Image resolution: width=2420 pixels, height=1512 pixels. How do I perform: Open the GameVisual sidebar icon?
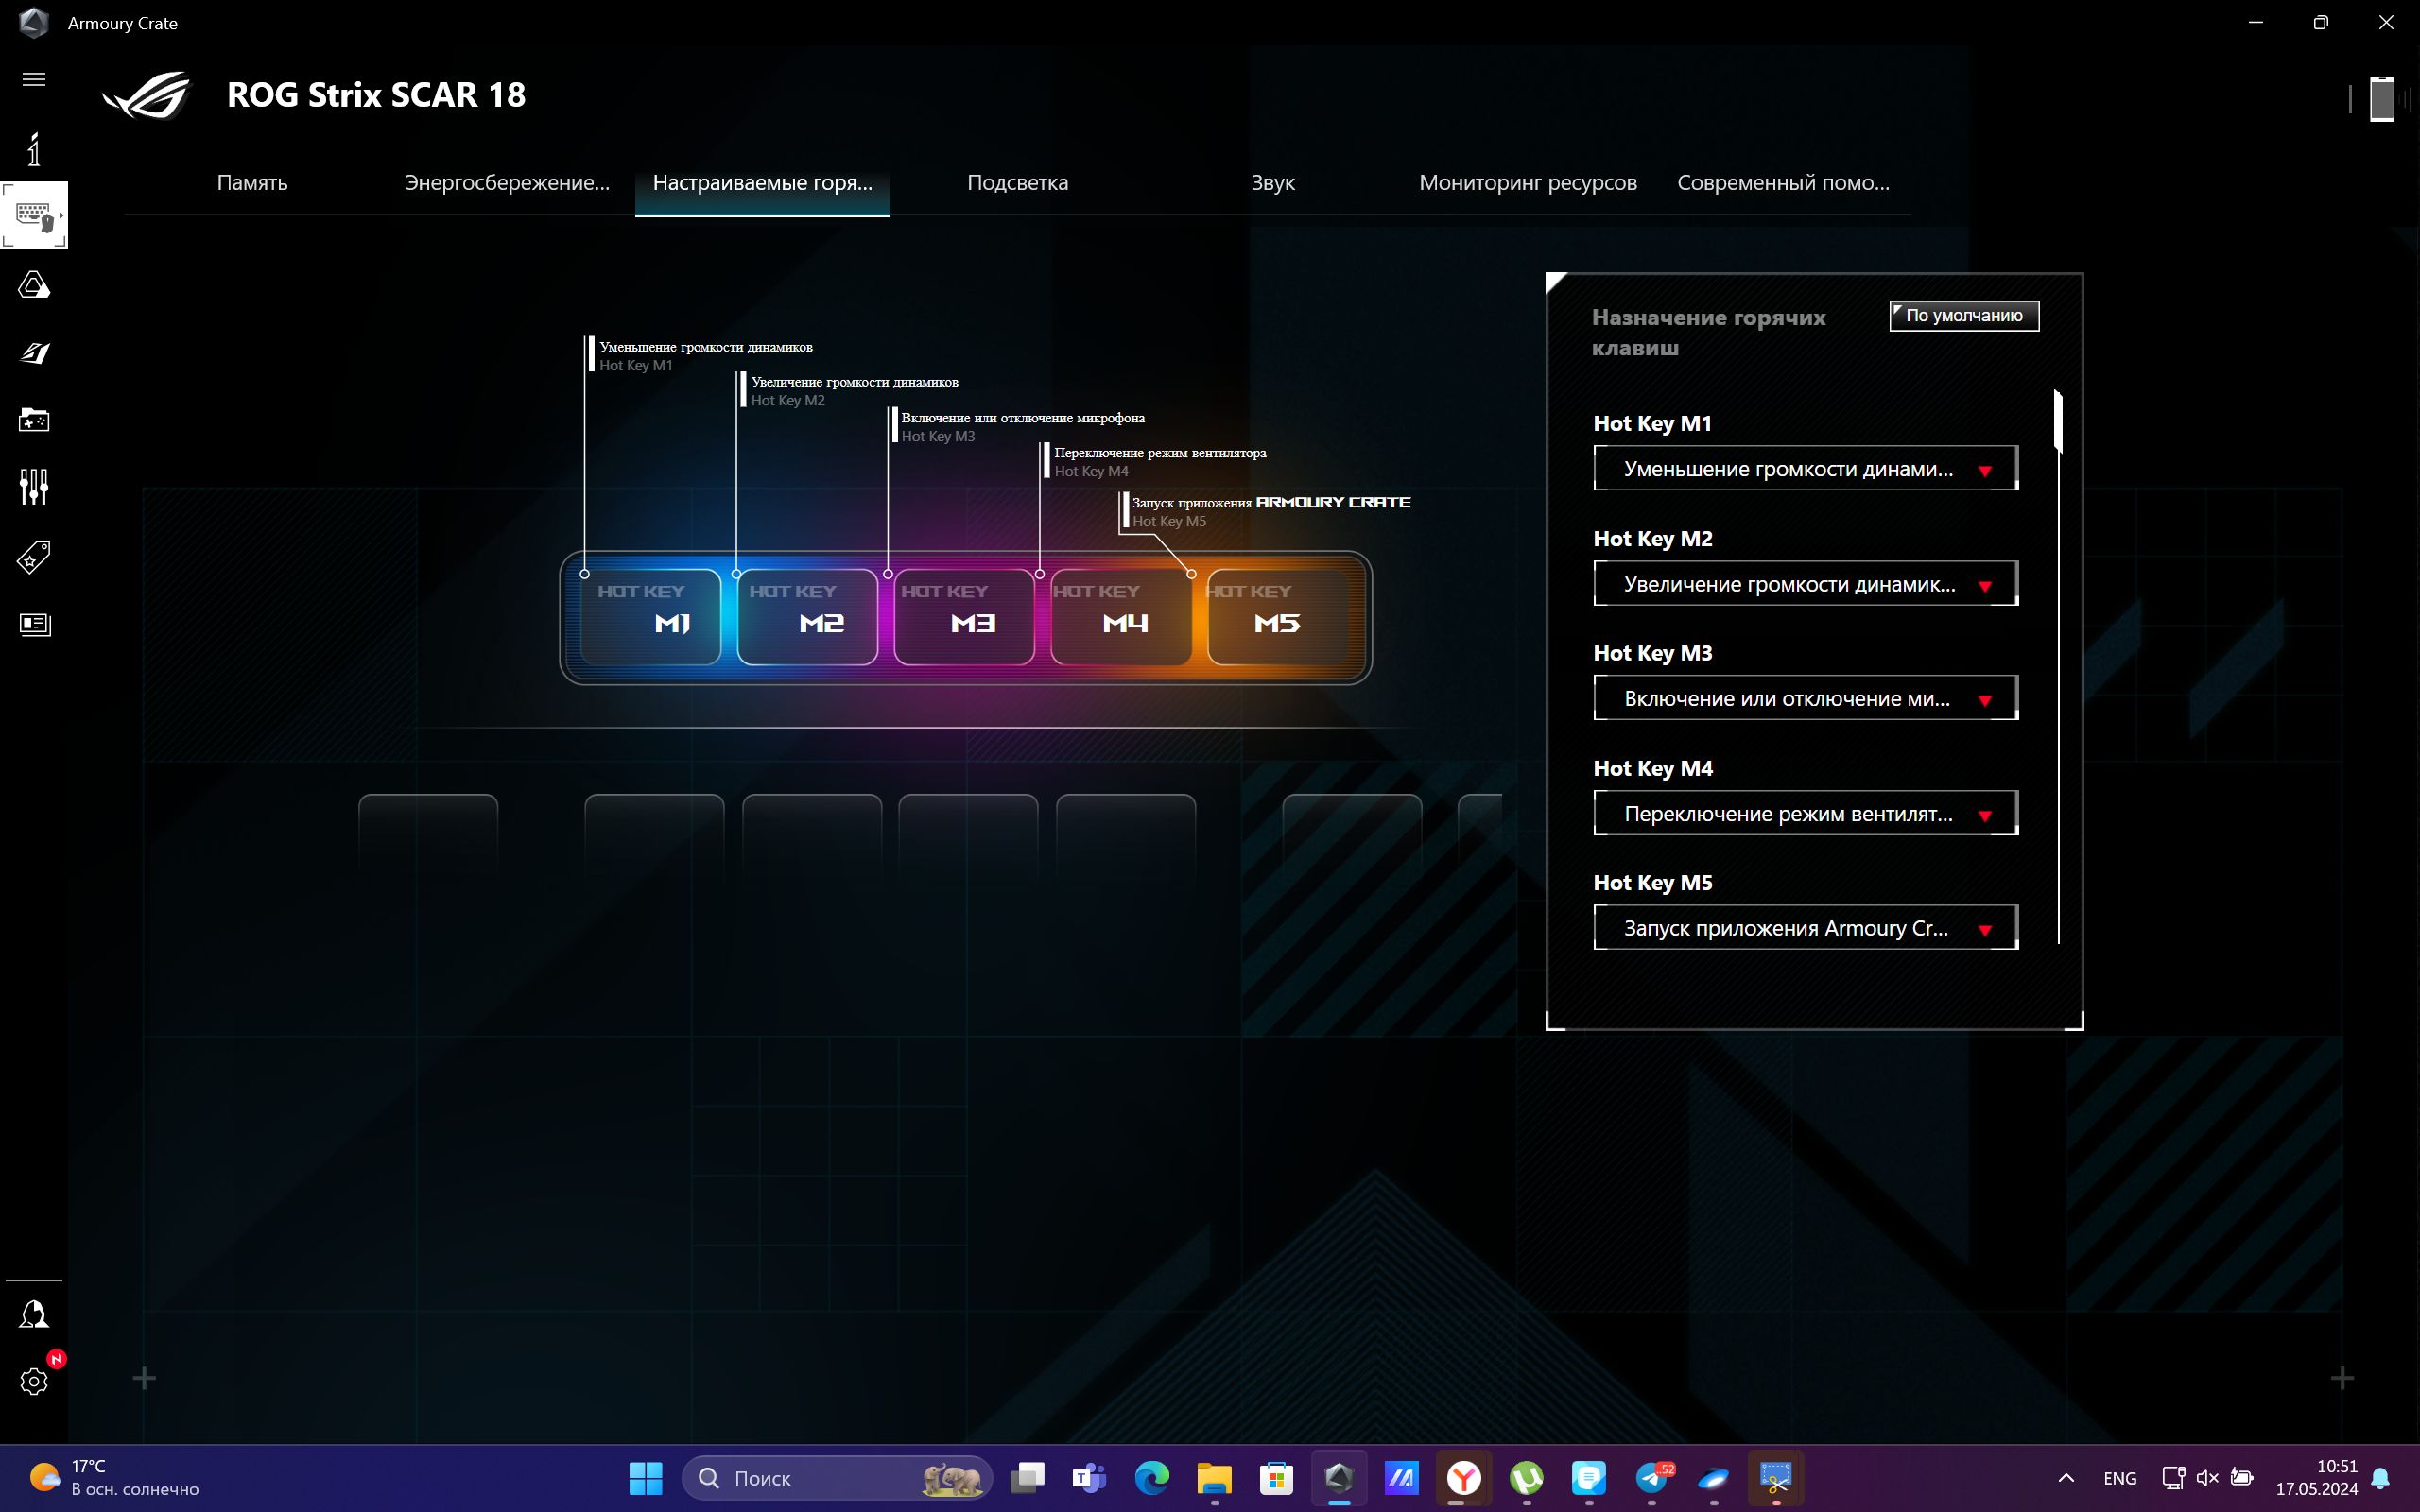point(34,353)
